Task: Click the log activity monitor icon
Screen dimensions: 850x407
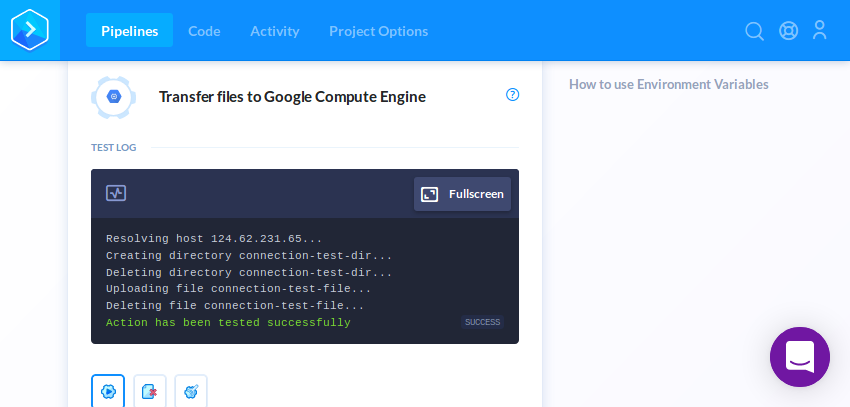Action: tap(116, 193)
